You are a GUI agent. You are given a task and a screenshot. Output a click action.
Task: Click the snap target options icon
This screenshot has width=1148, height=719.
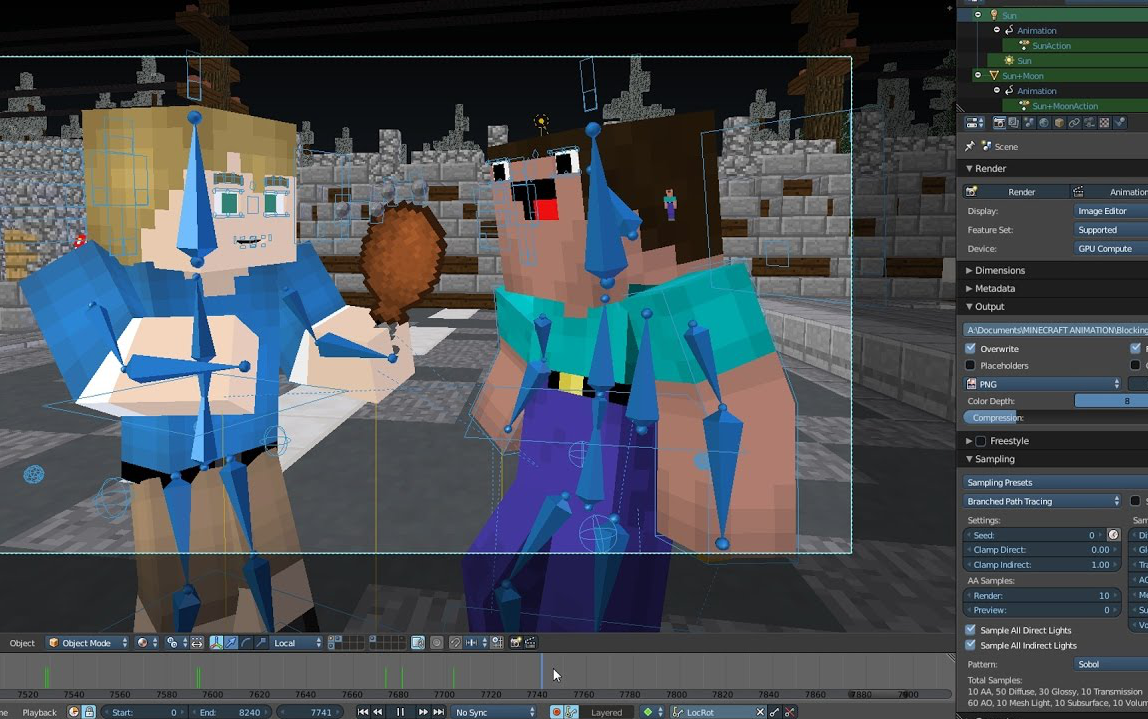(x=497, y=643)
